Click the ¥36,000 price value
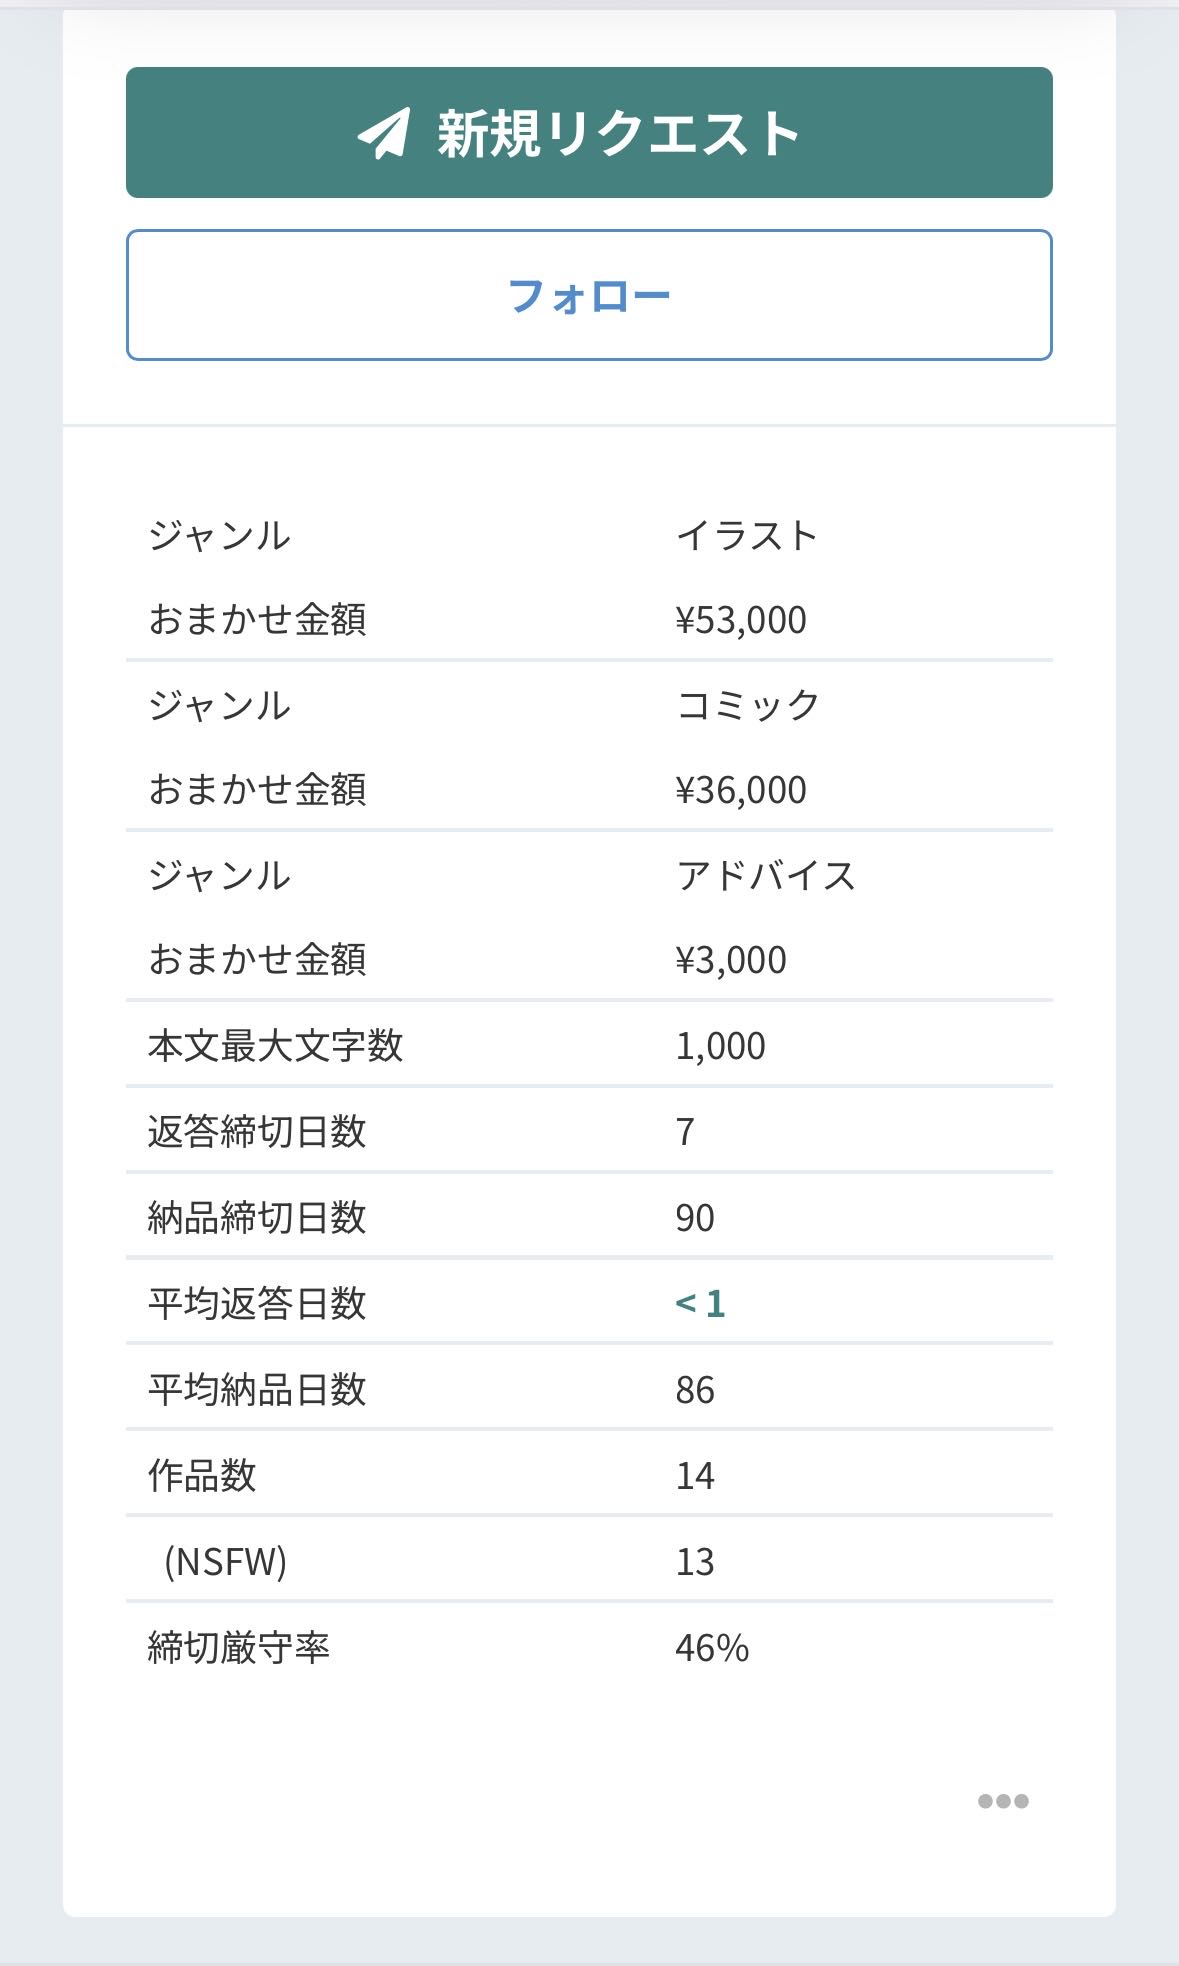Viewport: 1179px width, 1966px height. pyautogui.click(x=741, y=790)
